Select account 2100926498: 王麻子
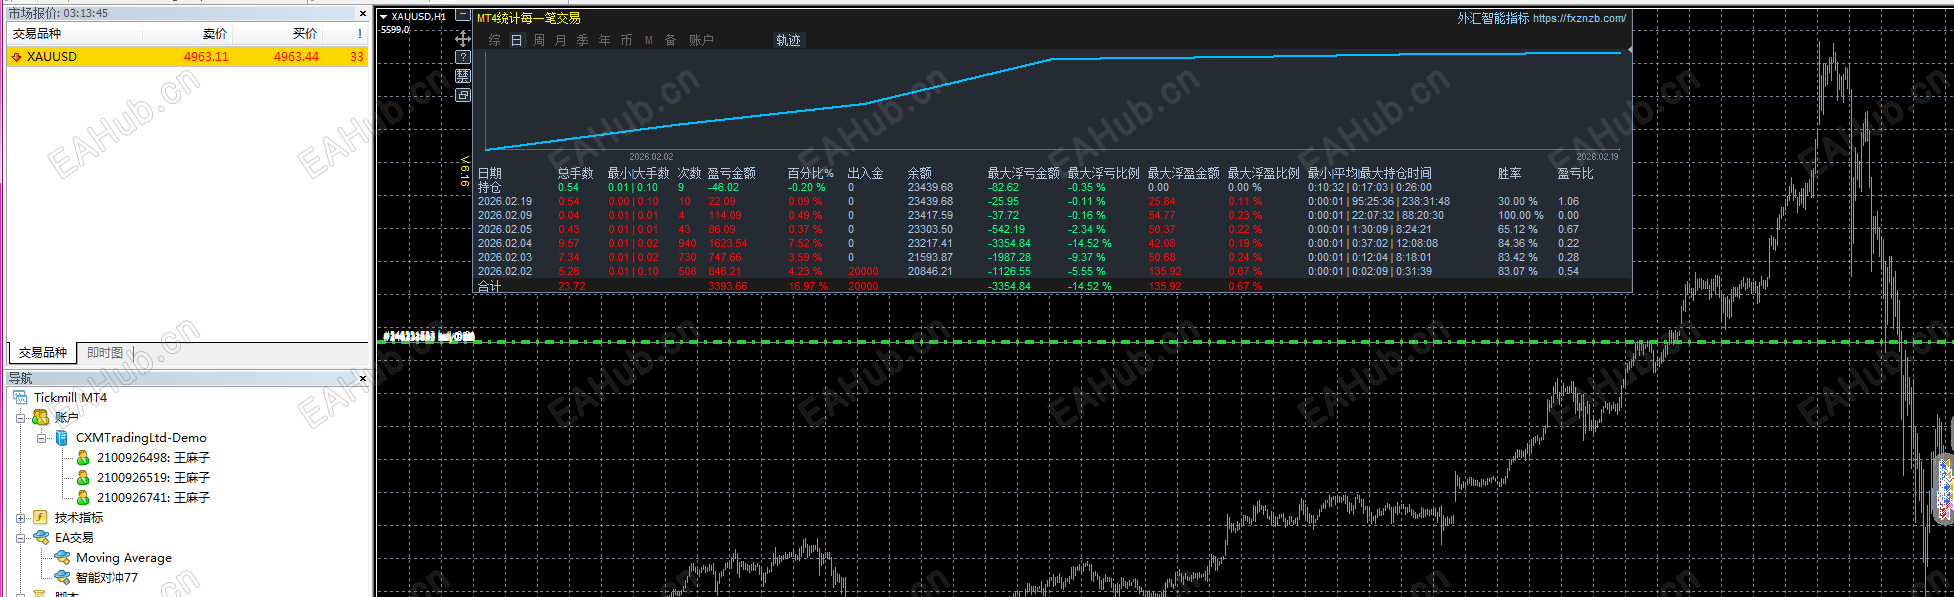Viewport: 1954px width, 597px height. [x=153, y=458]
